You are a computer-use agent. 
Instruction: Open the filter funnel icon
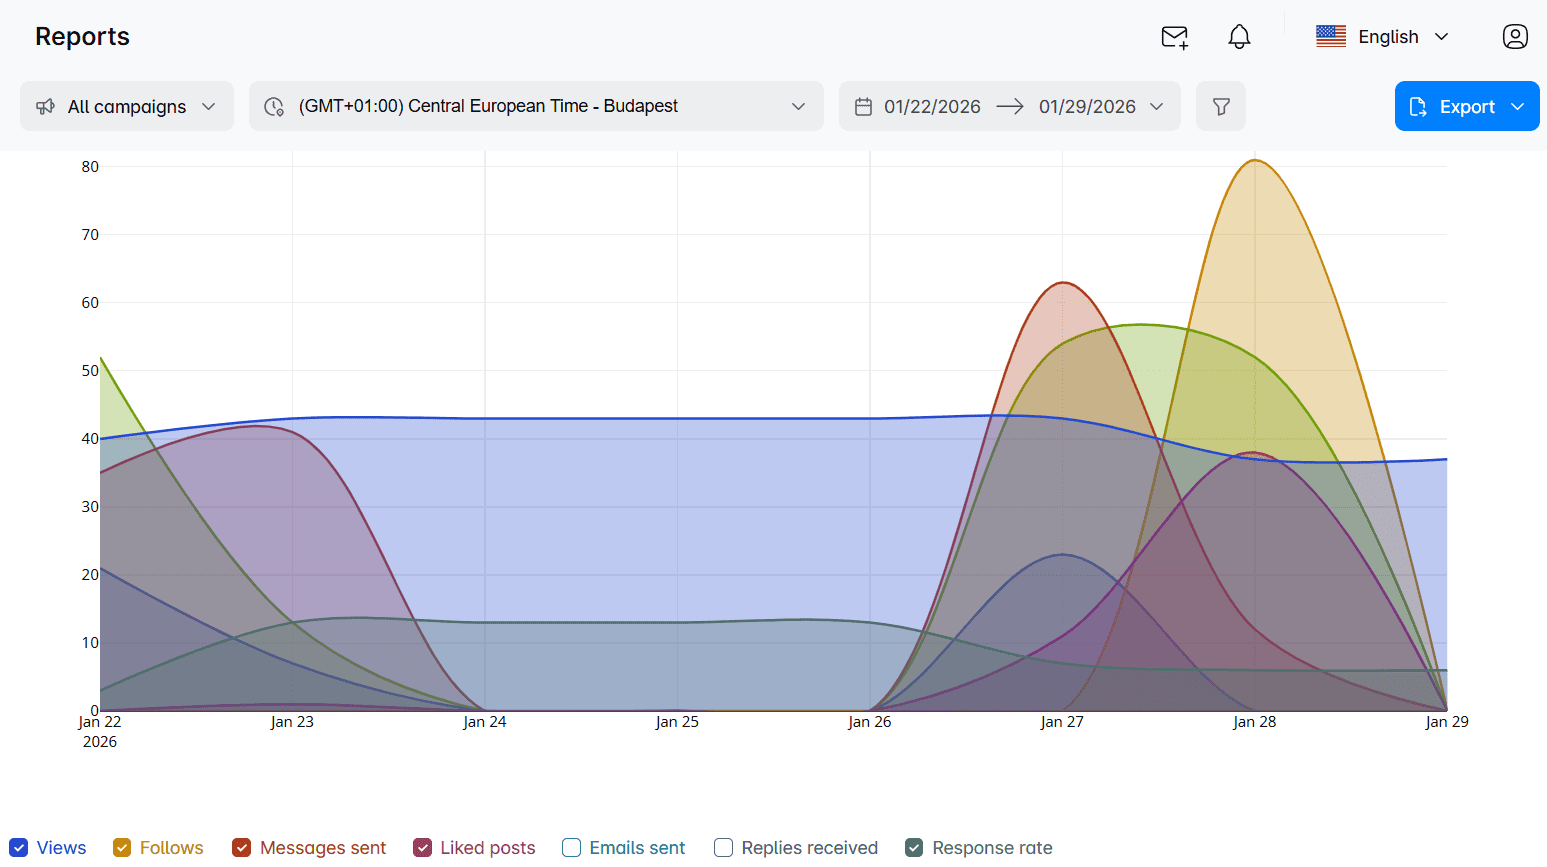click(x=1221, y=105)
